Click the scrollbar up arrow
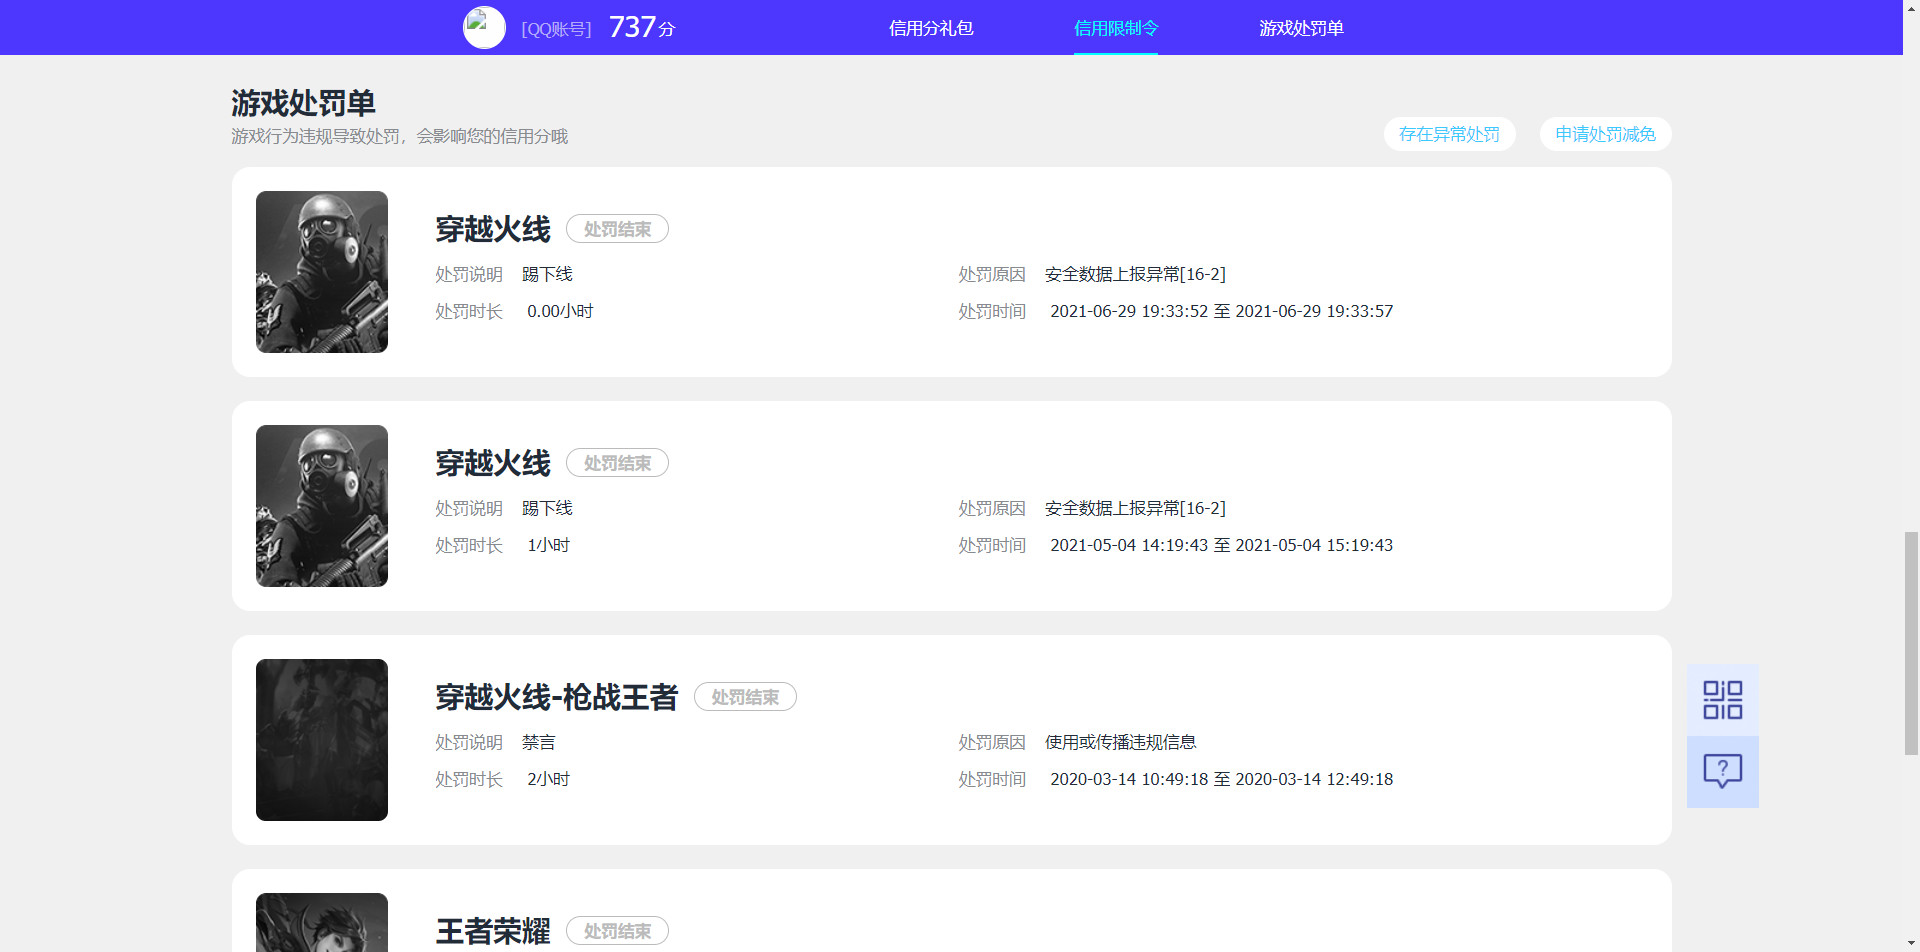1920x952 pixels. point(1911,8)
